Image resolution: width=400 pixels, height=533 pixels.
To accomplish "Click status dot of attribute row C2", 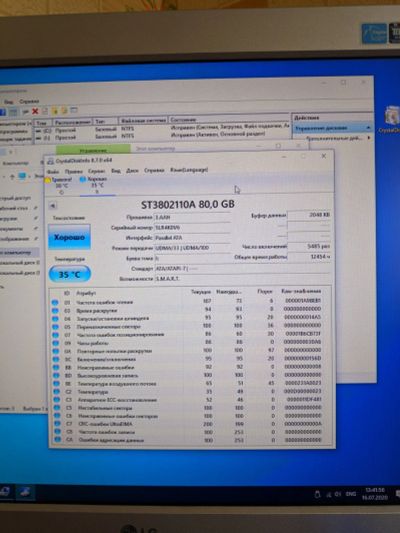I will pos(57,392).
